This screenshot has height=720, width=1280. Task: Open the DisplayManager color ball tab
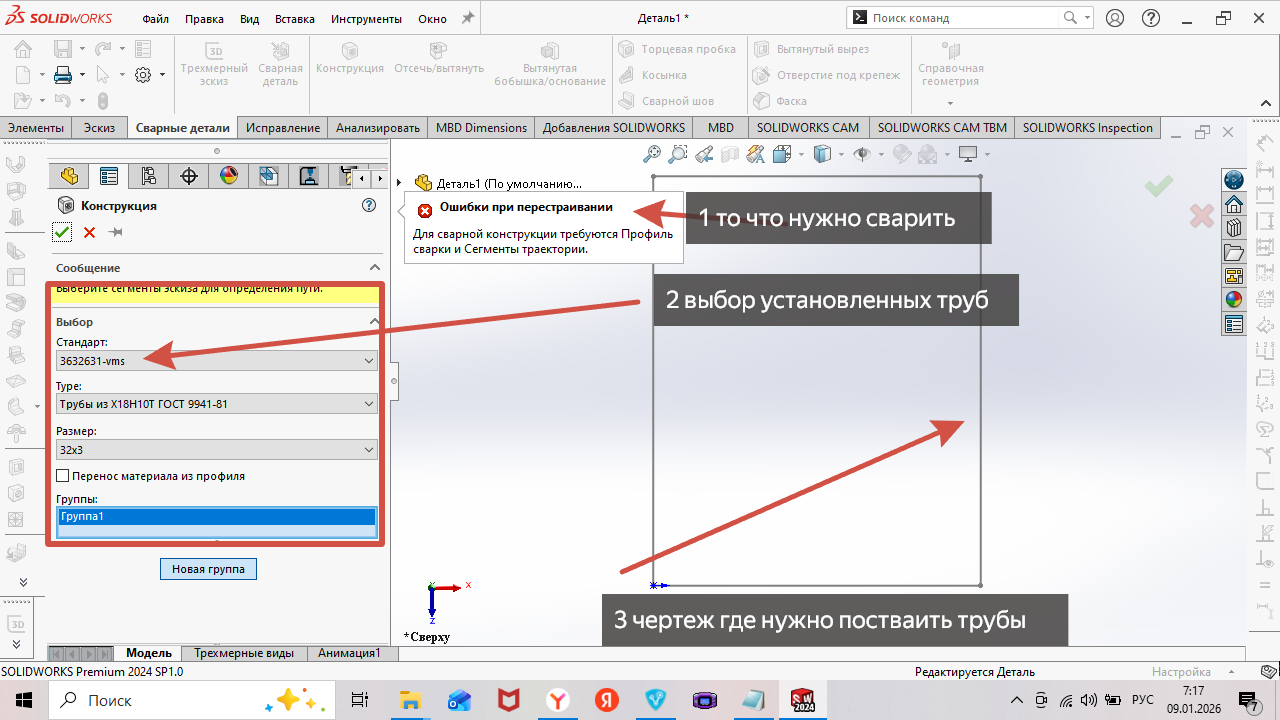pos(229,177)
